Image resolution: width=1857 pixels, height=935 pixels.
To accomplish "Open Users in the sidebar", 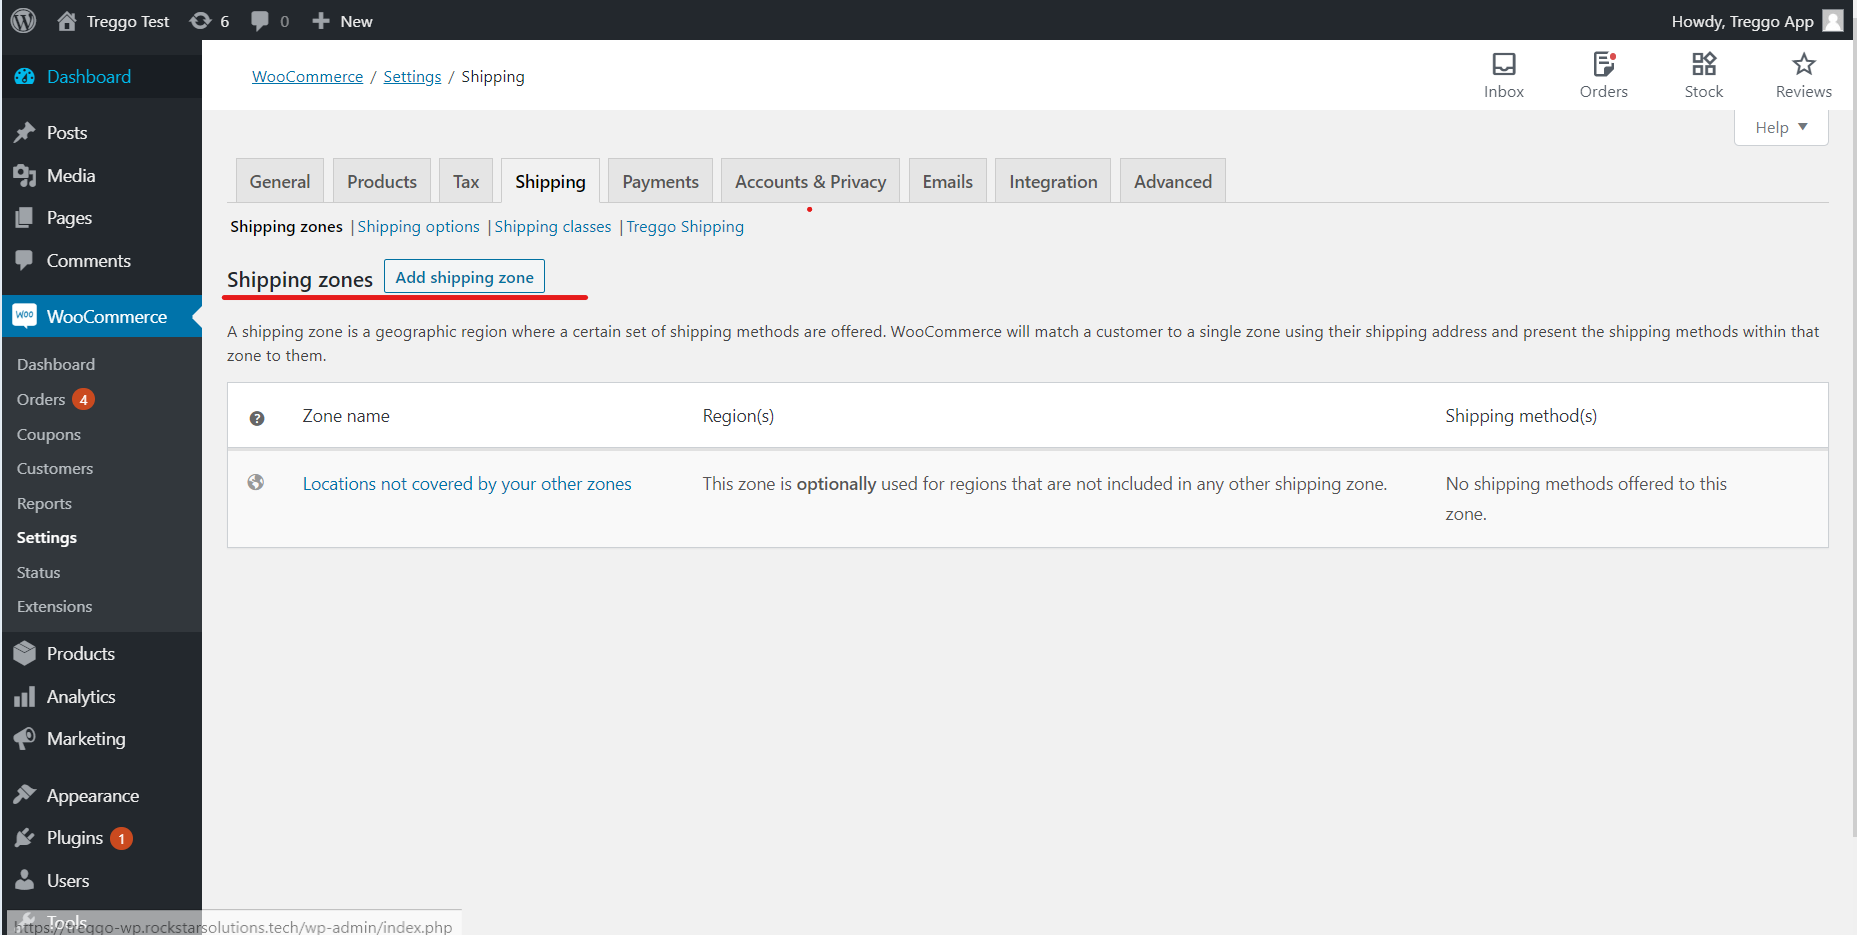I will click(x=101, y=881).
